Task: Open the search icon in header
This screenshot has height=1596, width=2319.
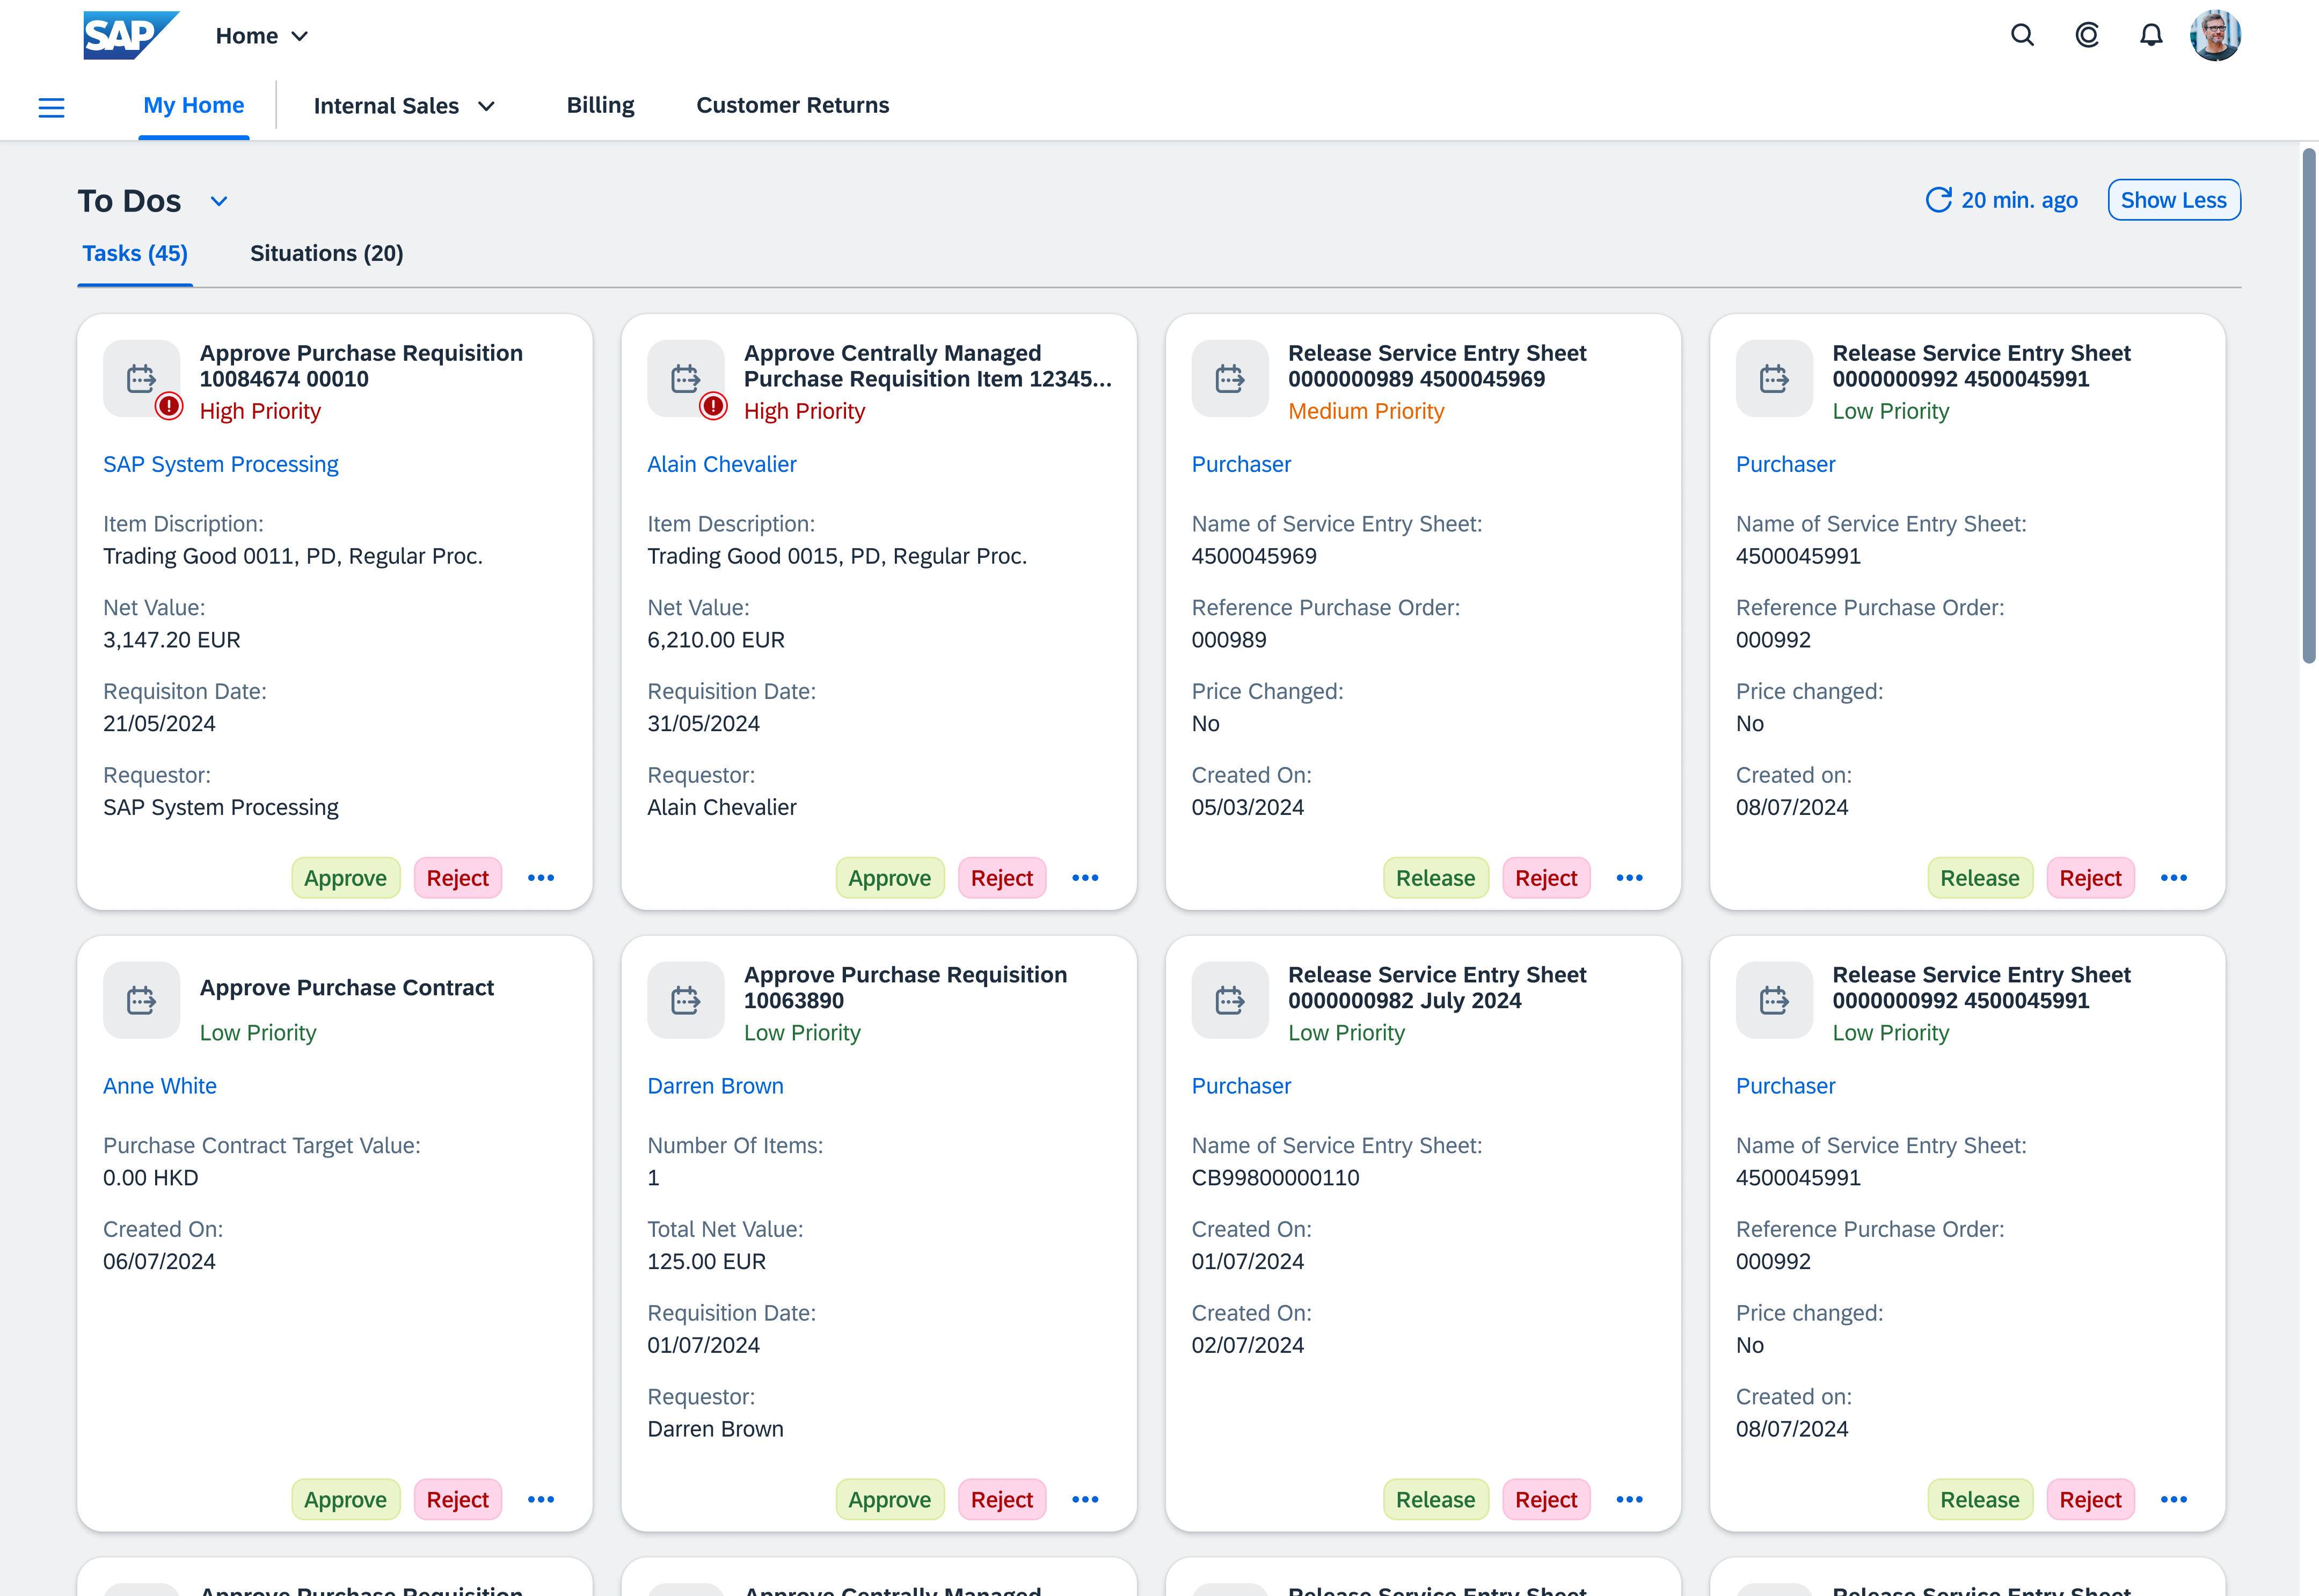Action: click(x=2022, y=36)
